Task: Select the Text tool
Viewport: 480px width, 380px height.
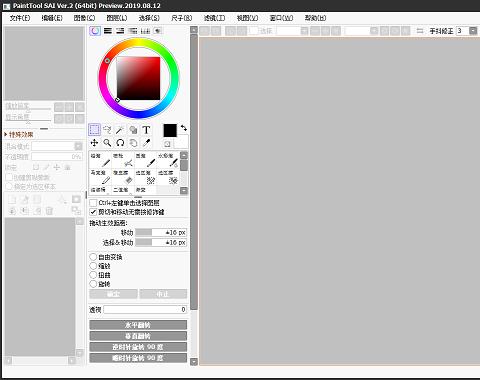Action: (x=146, y=130)
